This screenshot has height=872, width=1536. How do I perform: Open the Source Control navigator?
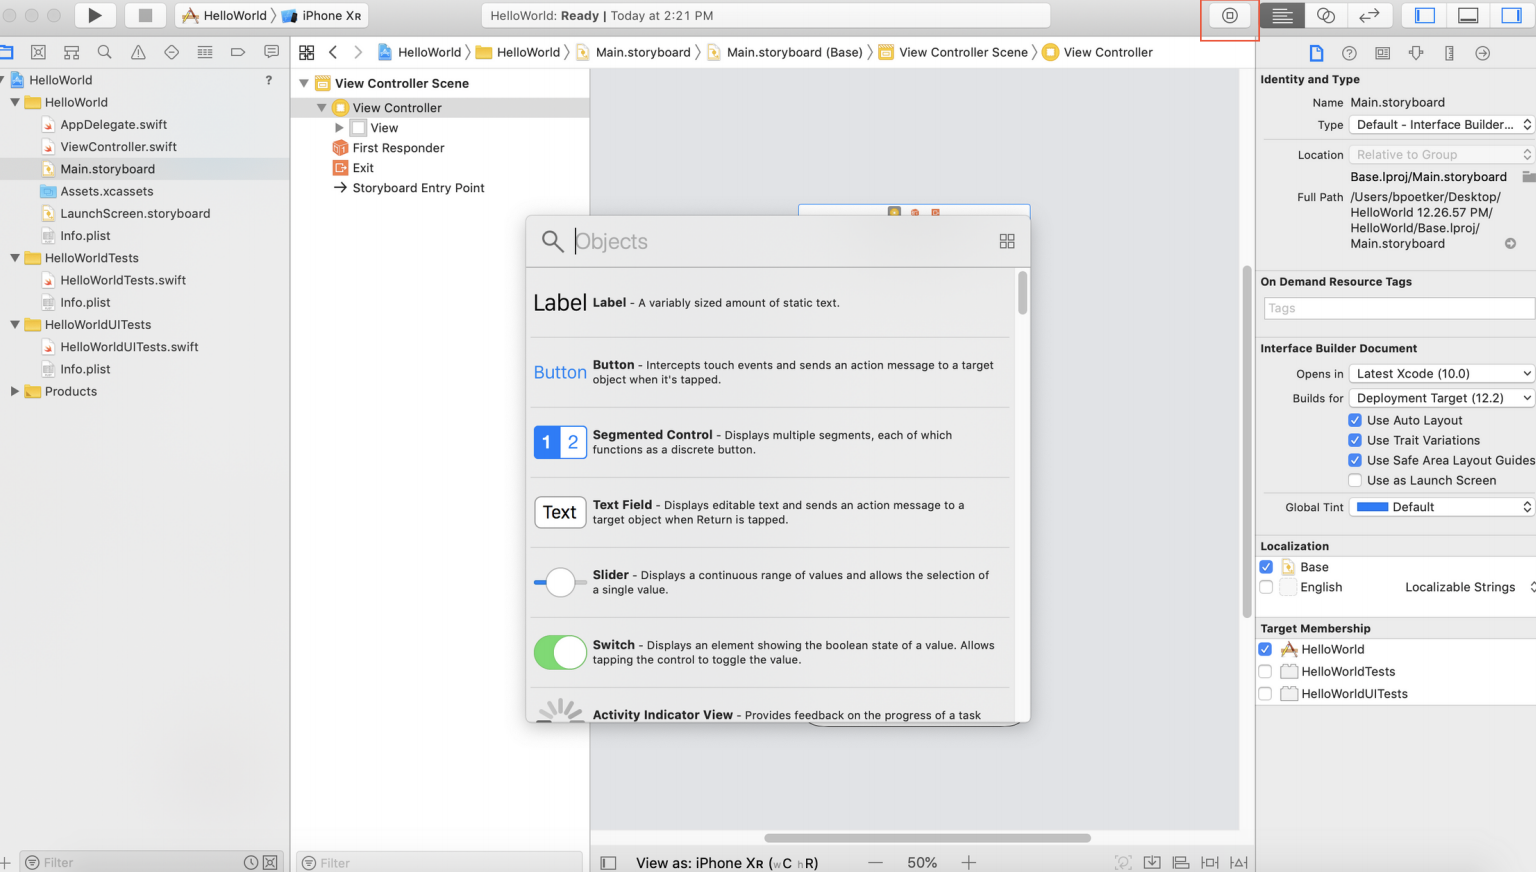[x=38, y=52]
